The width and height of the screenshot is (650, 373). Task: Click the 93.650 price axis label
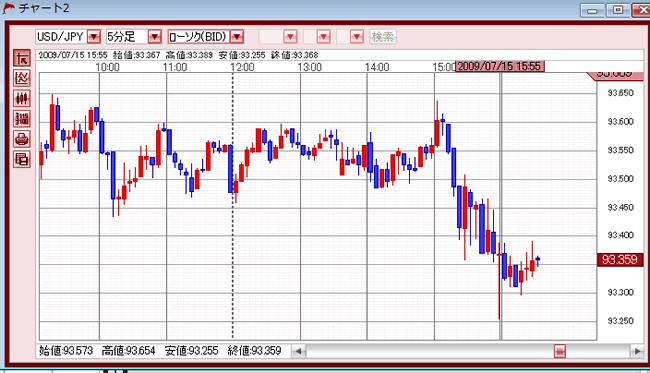click(x=621, y=93)
